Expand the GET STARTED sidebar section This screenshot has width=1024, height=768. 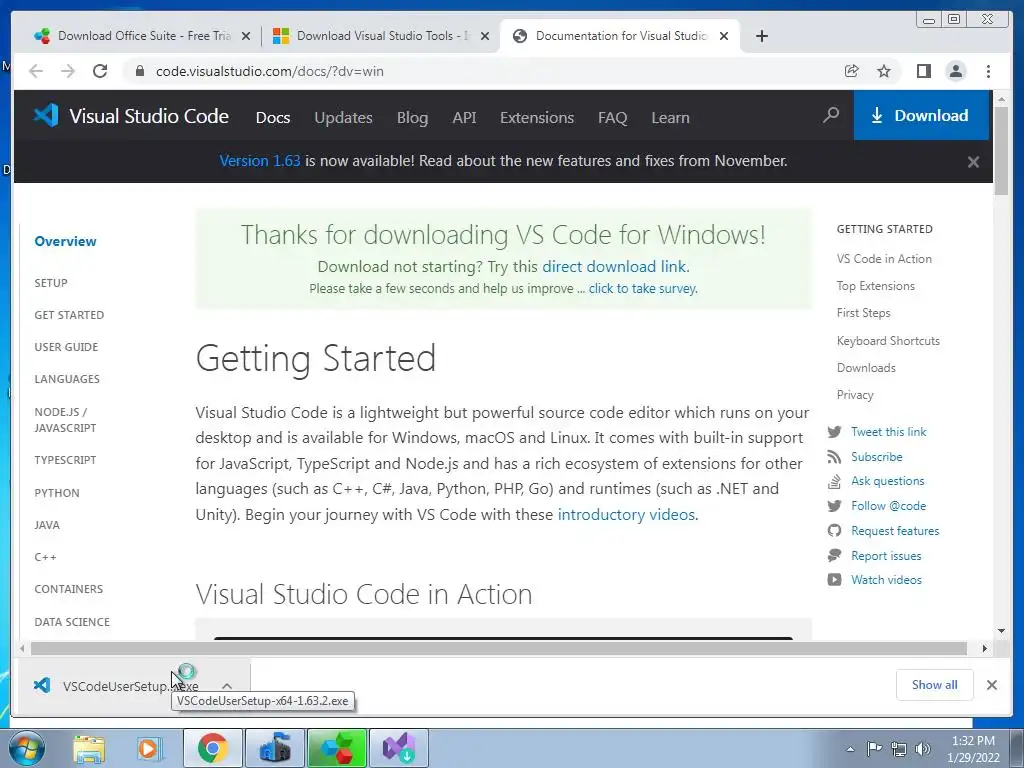pos(69,315)
